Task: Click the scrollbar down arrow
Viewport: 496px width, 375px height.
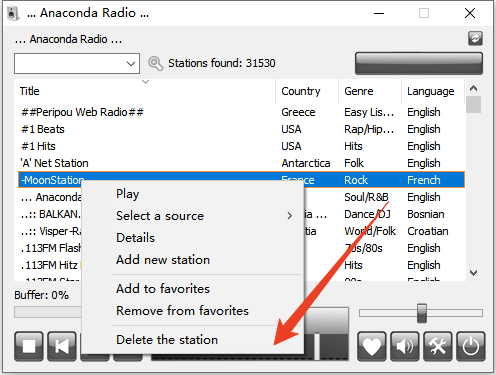Action: coord(473,273)
